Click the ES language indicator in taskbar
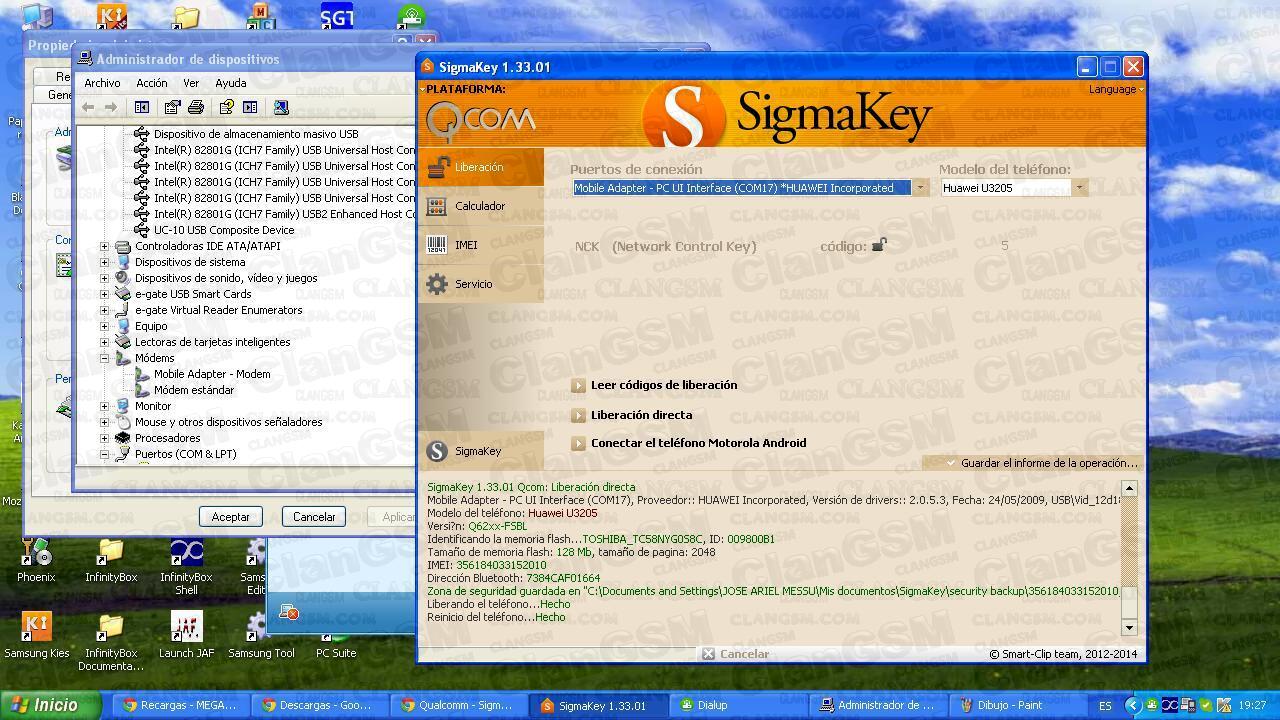The height and width of the screenshot is (720, 1280). 1105,706
